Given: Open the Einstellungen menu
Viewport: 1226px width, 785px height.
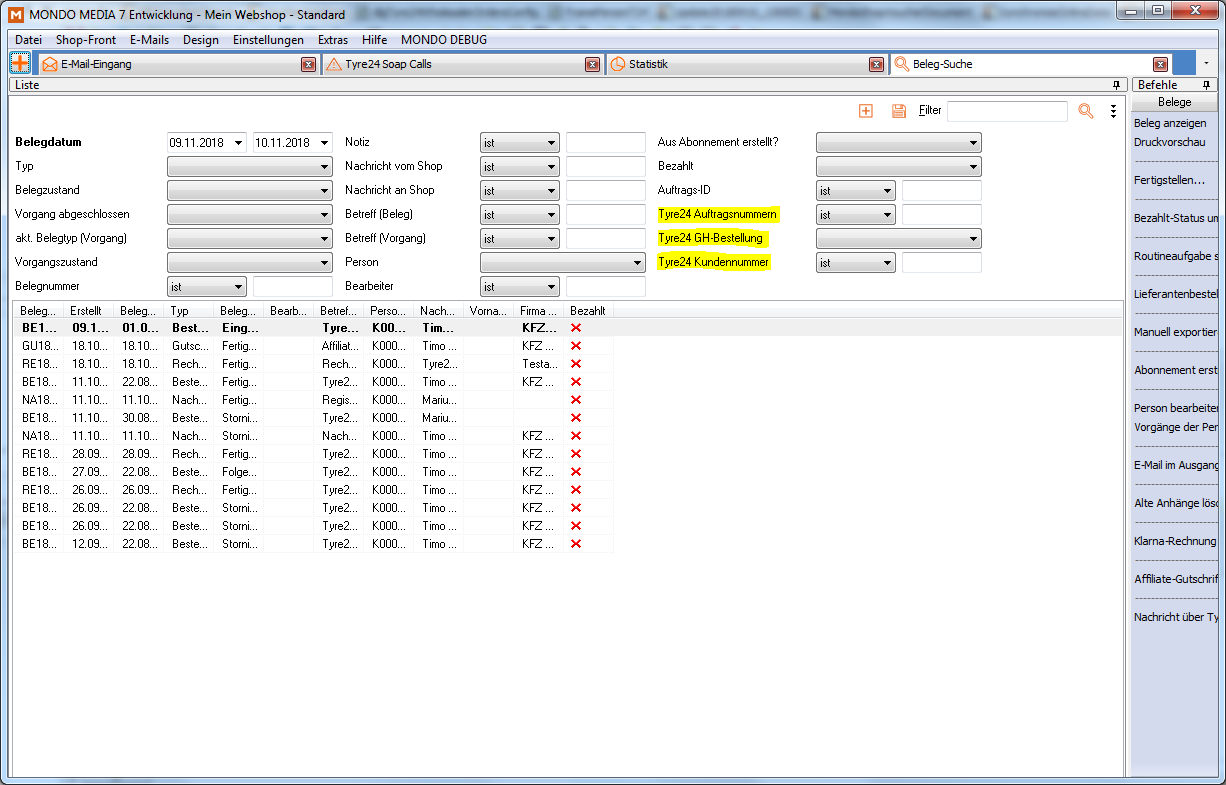Looking at the screenshot, I should (268, 40).
